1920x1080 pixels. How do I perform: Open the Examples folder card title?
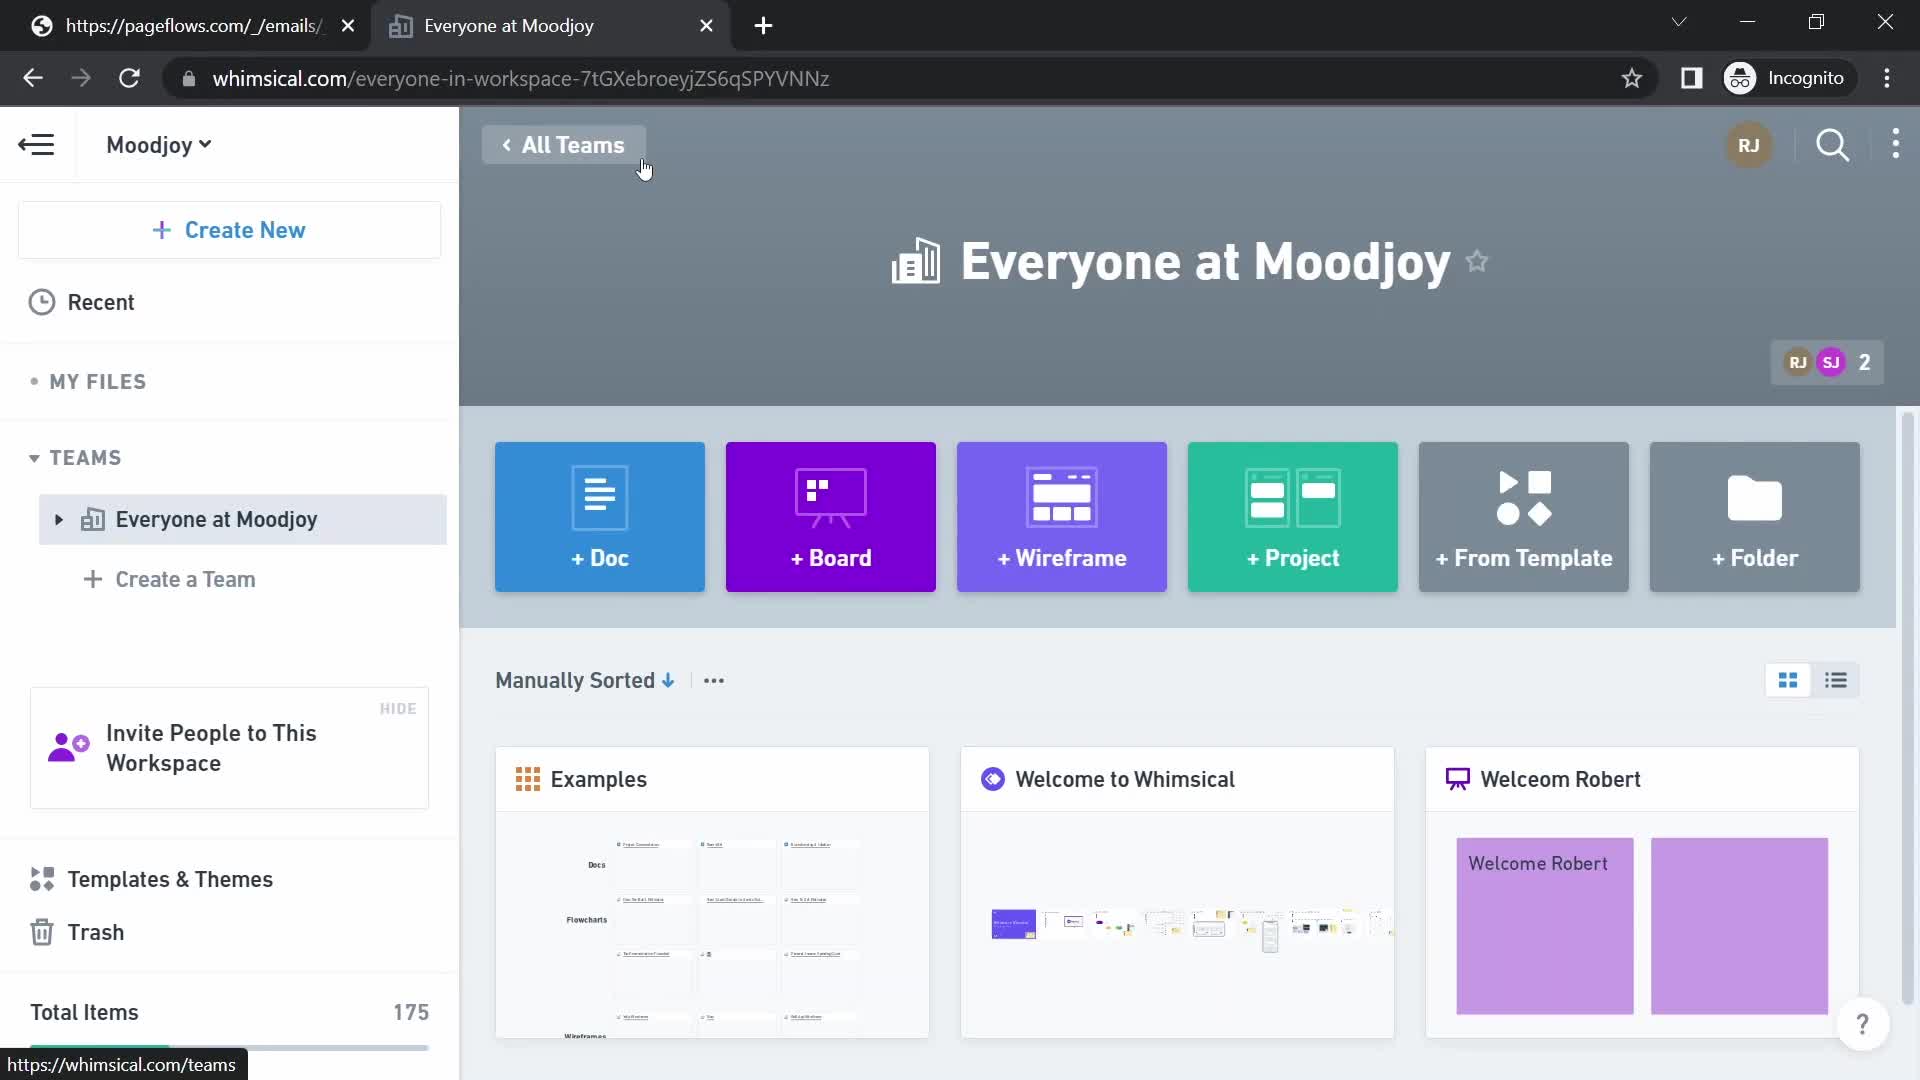pos(598,780)
